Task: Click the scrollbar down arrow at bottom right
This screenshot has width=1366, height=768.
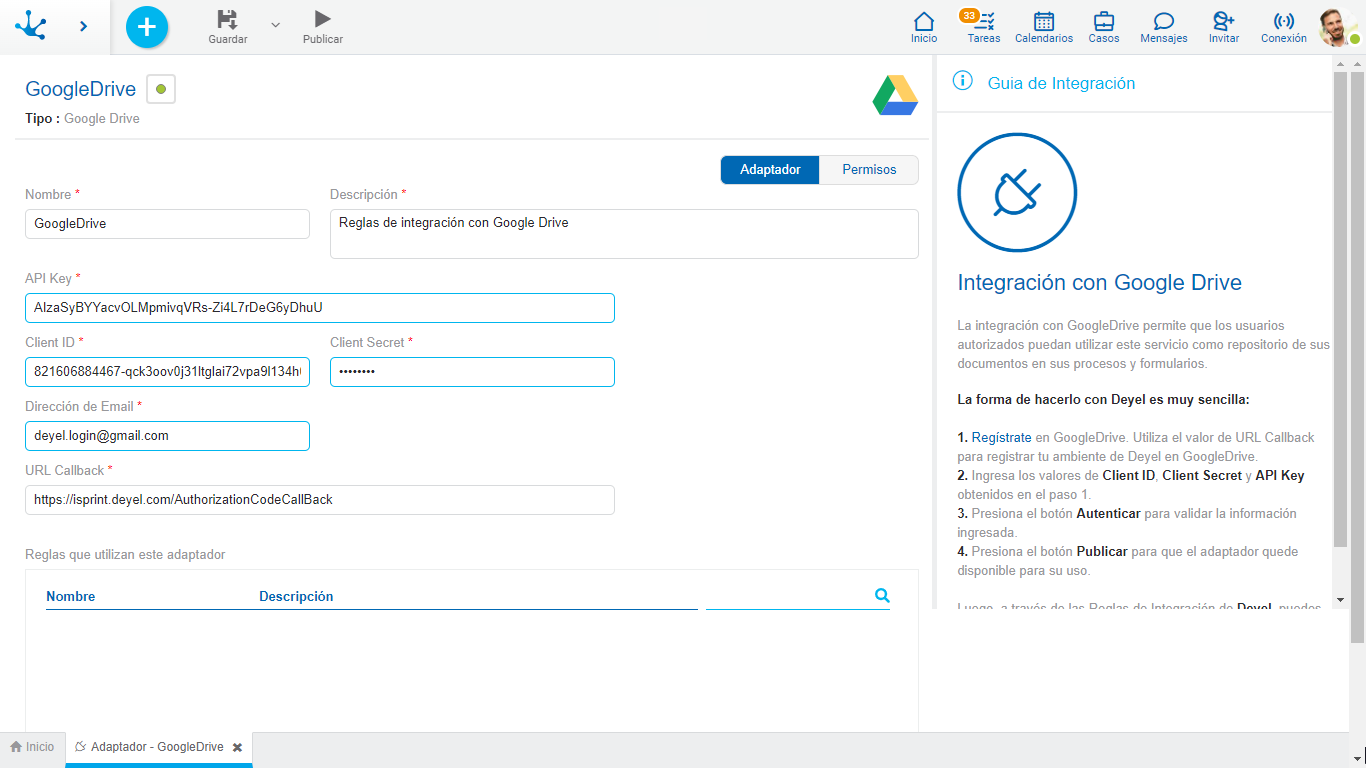Action: pos(1357,759)
